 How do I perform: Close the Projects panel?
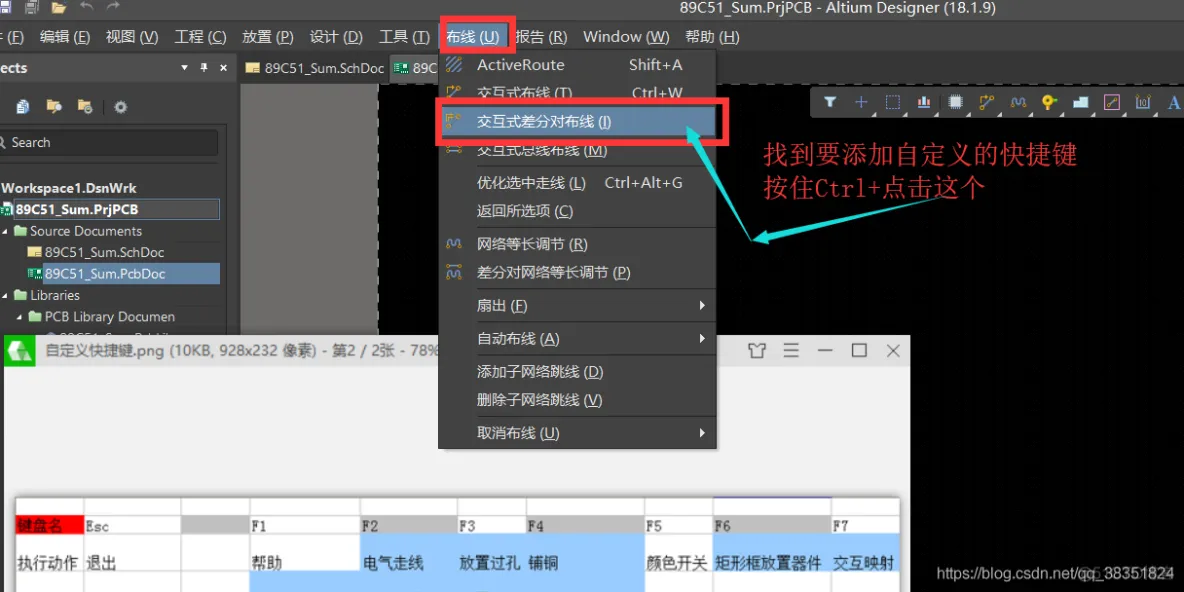224,68
